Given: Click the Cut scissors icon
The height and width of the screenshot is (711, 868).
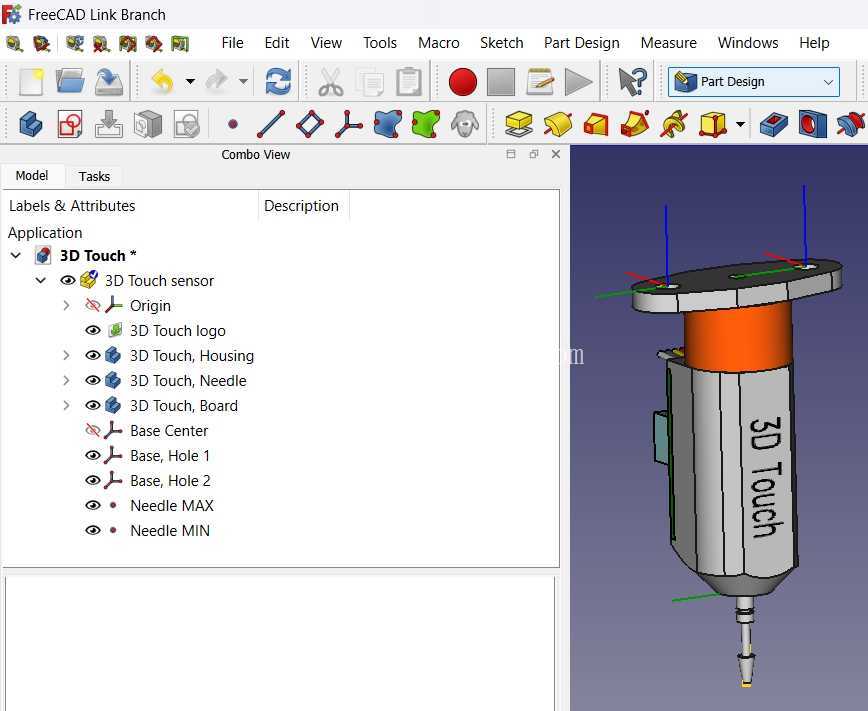Looking at the screenshot, I should pyautogui.click(x=330, y=82).
